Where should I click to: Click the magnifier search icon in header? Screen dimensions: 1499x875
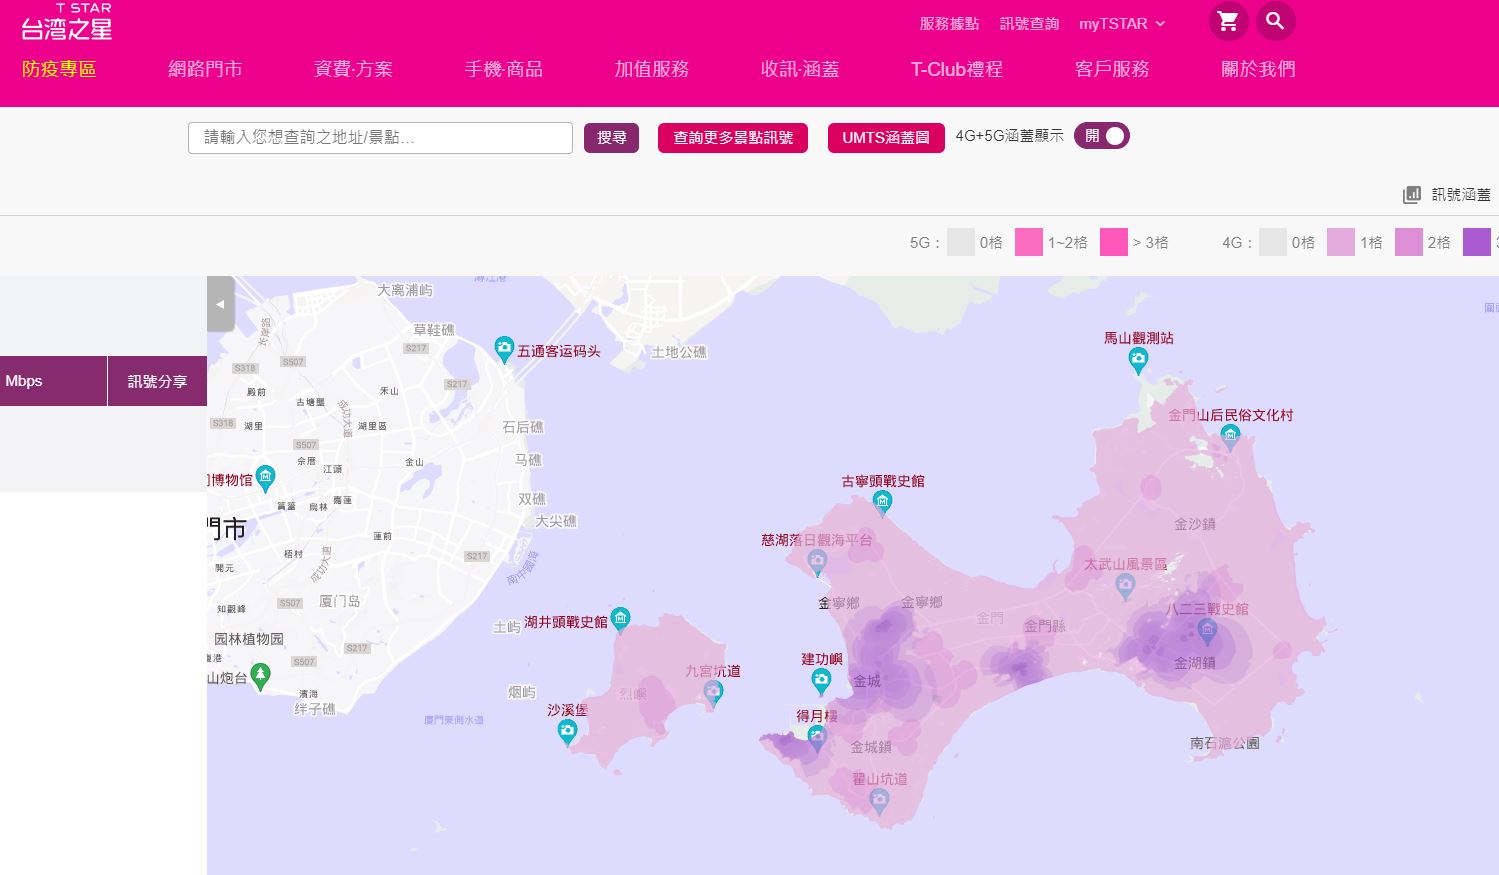coord(1275,22)
